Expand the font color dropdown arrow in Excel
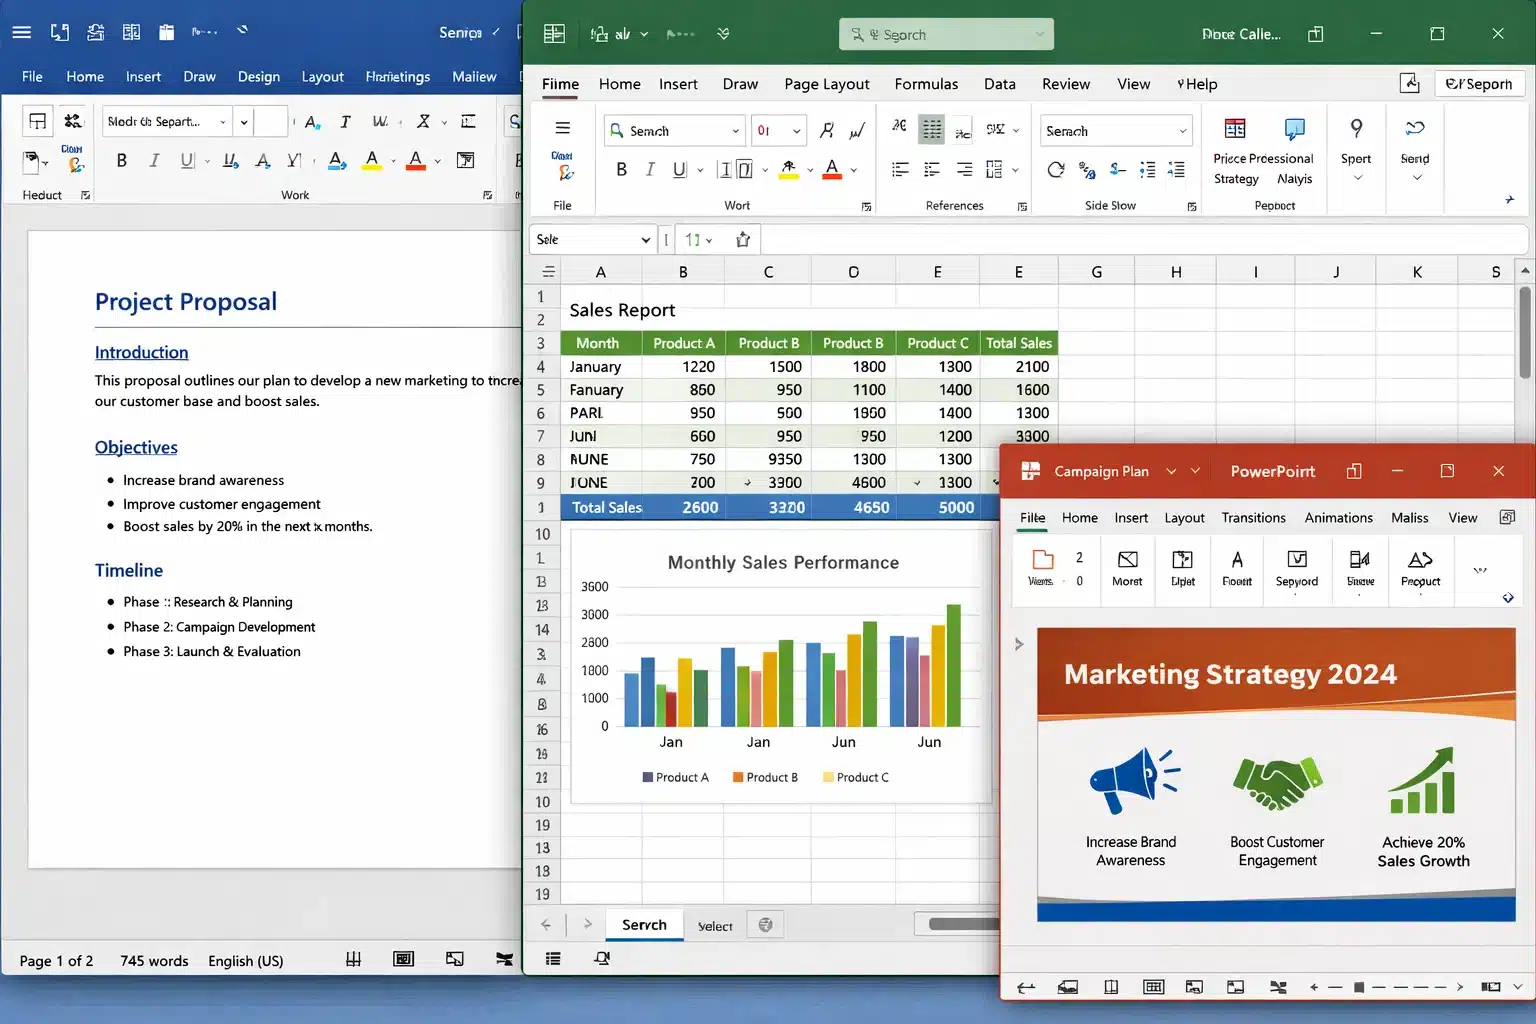This screenshot has width=1536, height=1024. 853,169
